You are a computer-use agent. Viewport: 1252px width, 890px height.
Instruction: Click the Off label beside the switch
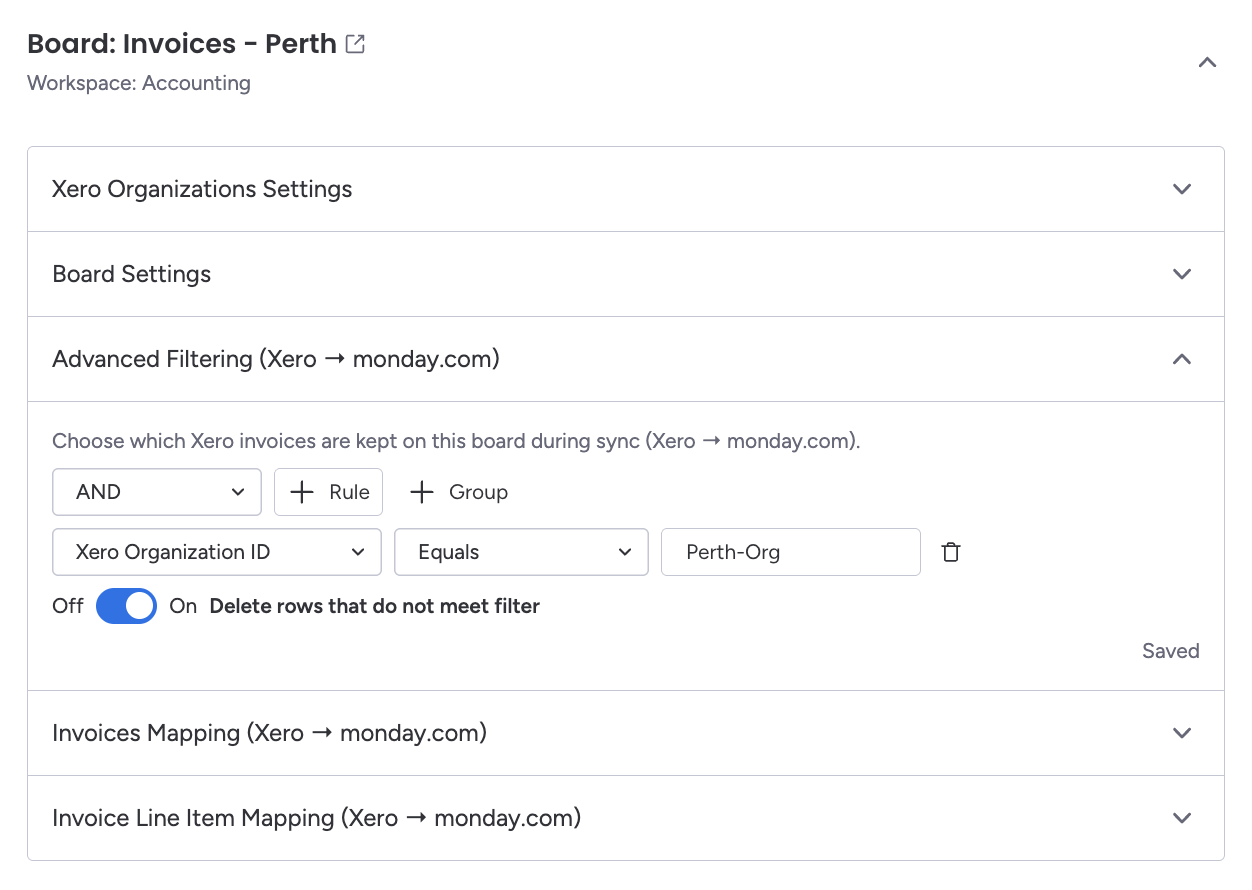pos(67,606)
